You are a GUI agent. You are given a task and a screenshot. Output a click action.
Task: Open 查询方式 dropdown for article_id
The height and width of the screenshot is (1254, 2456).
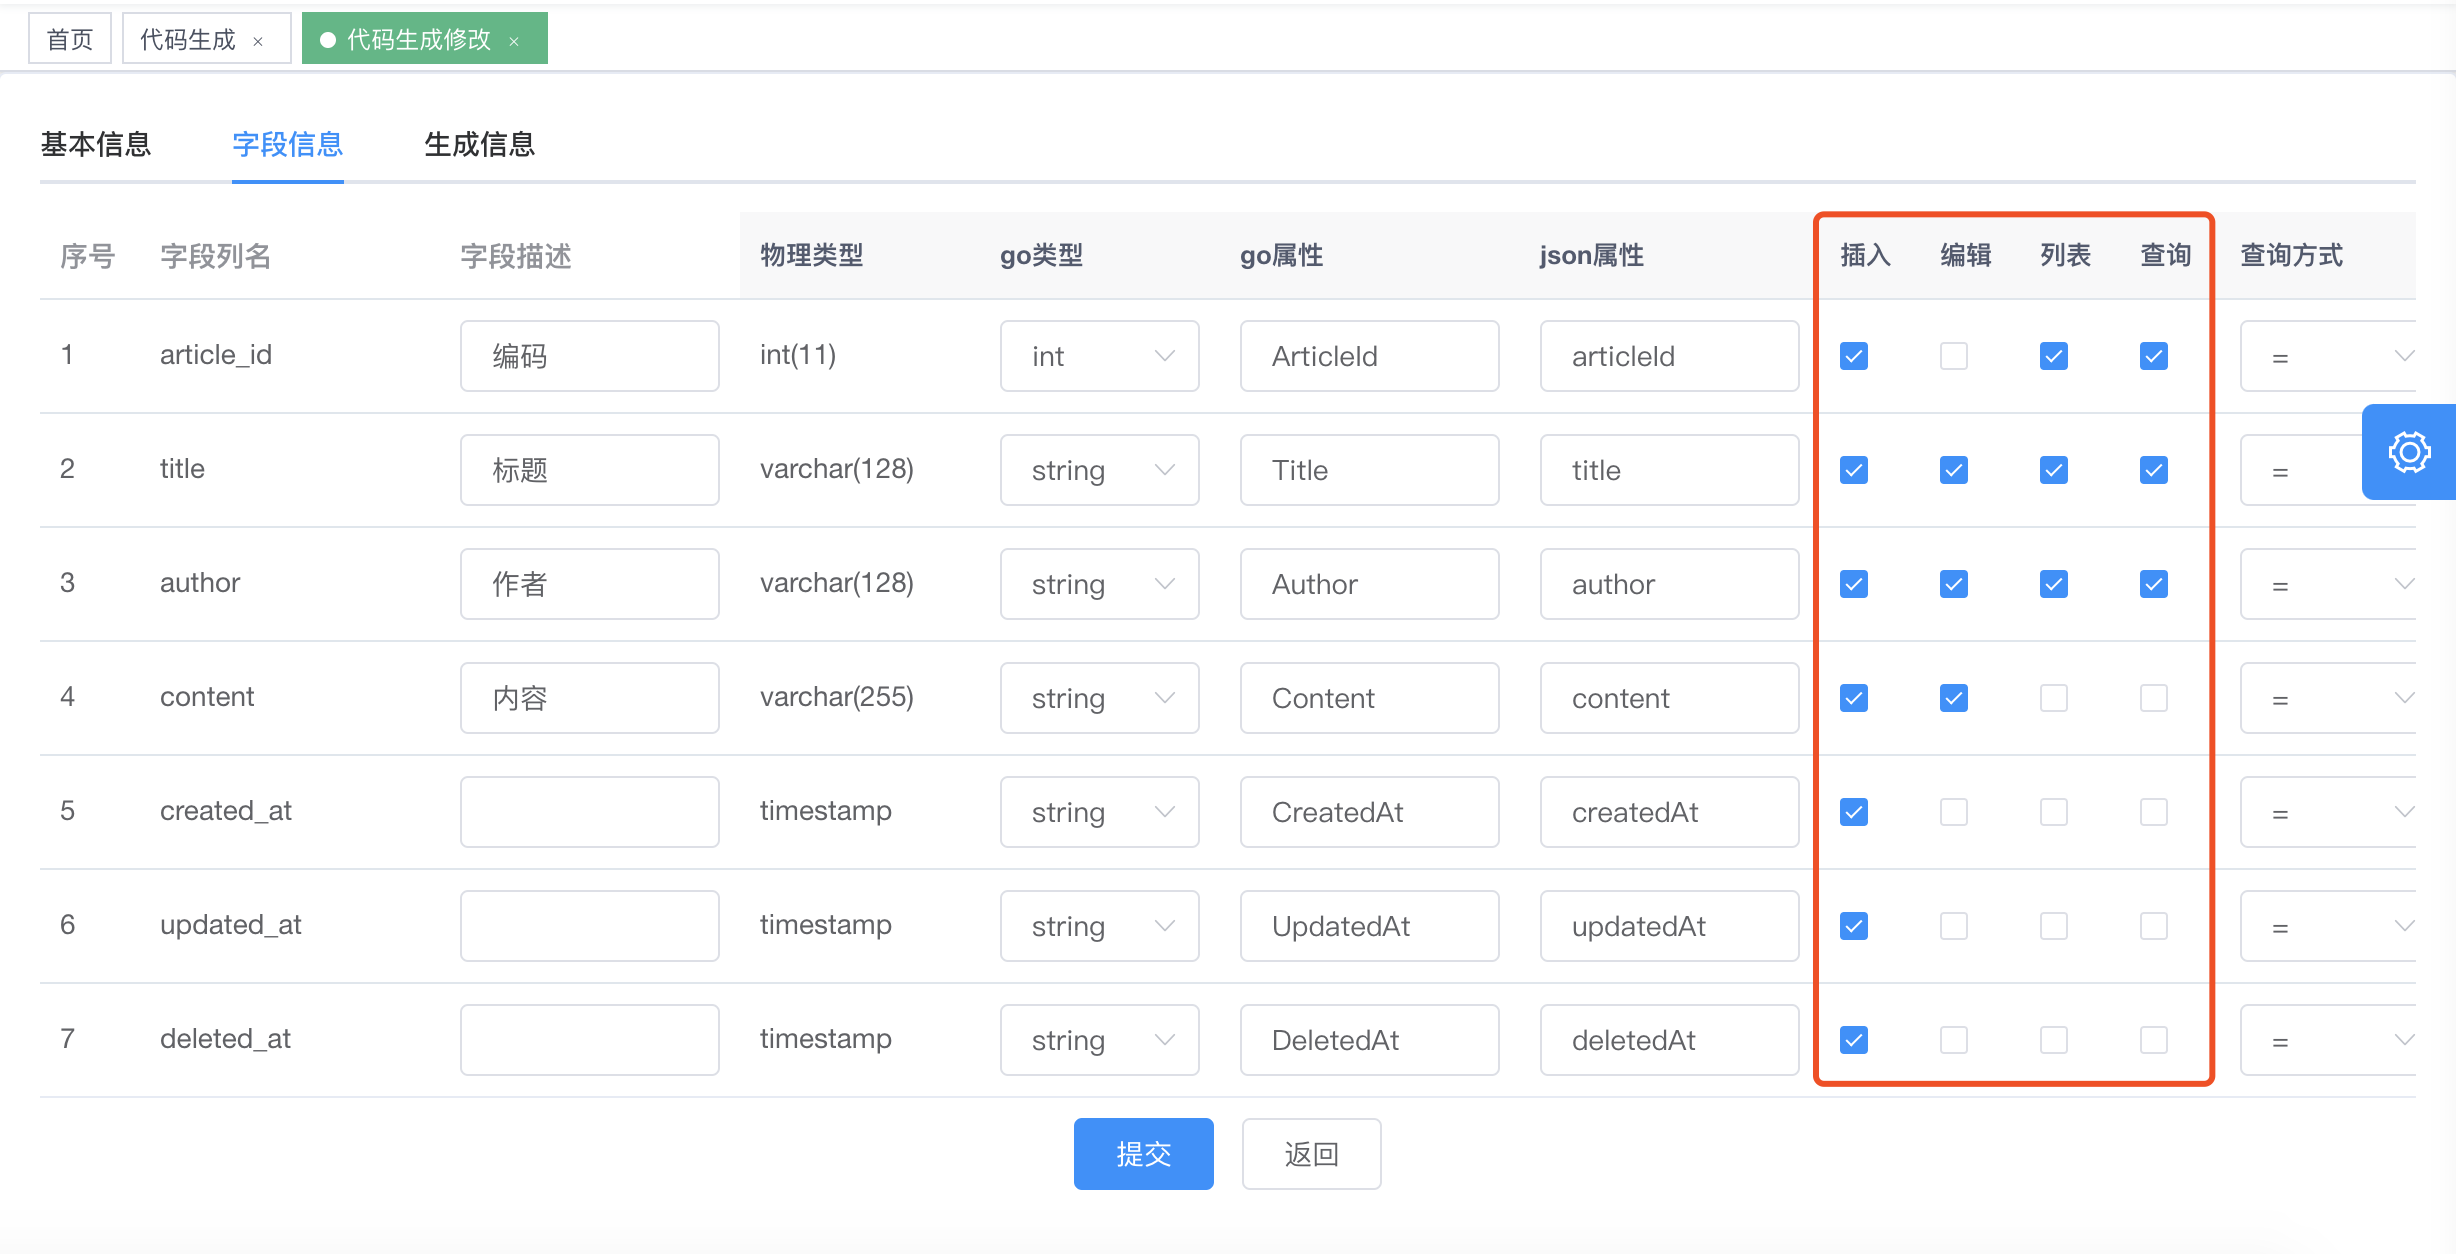(x=2328, y=356)
